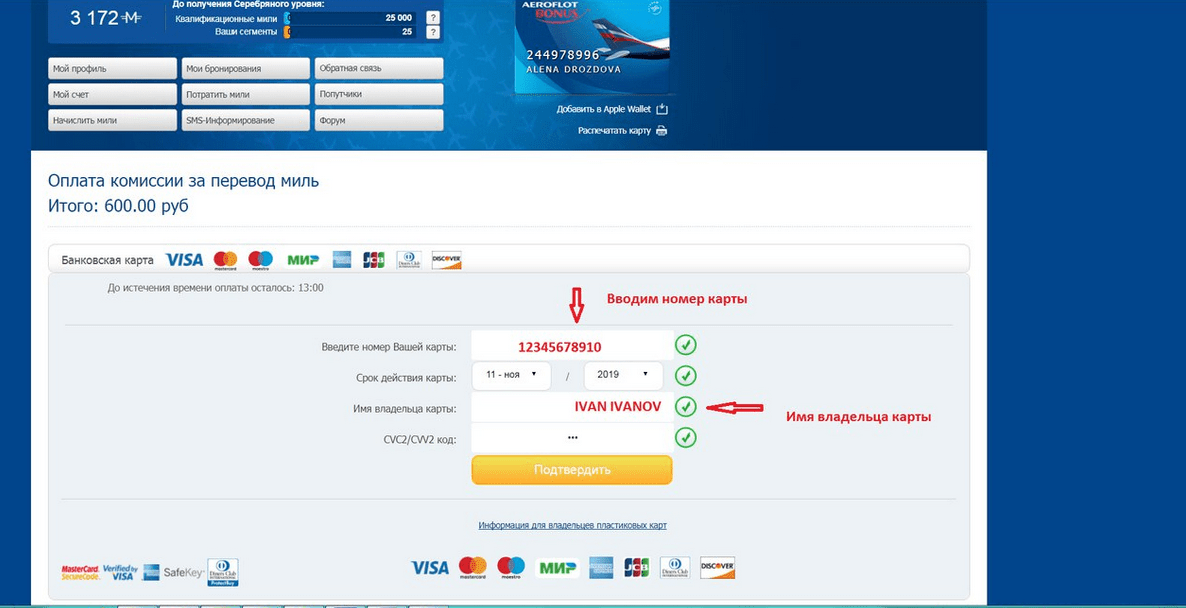The width and height of the screenshot is (1186, 608).
Task: Click the green checkmark next to card number
Action: coord(685,346)
